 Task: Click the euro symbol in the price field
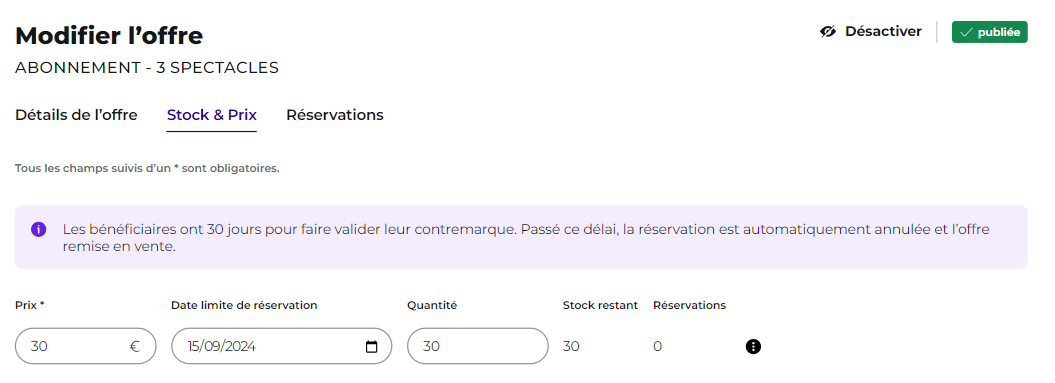pos(135,347)
